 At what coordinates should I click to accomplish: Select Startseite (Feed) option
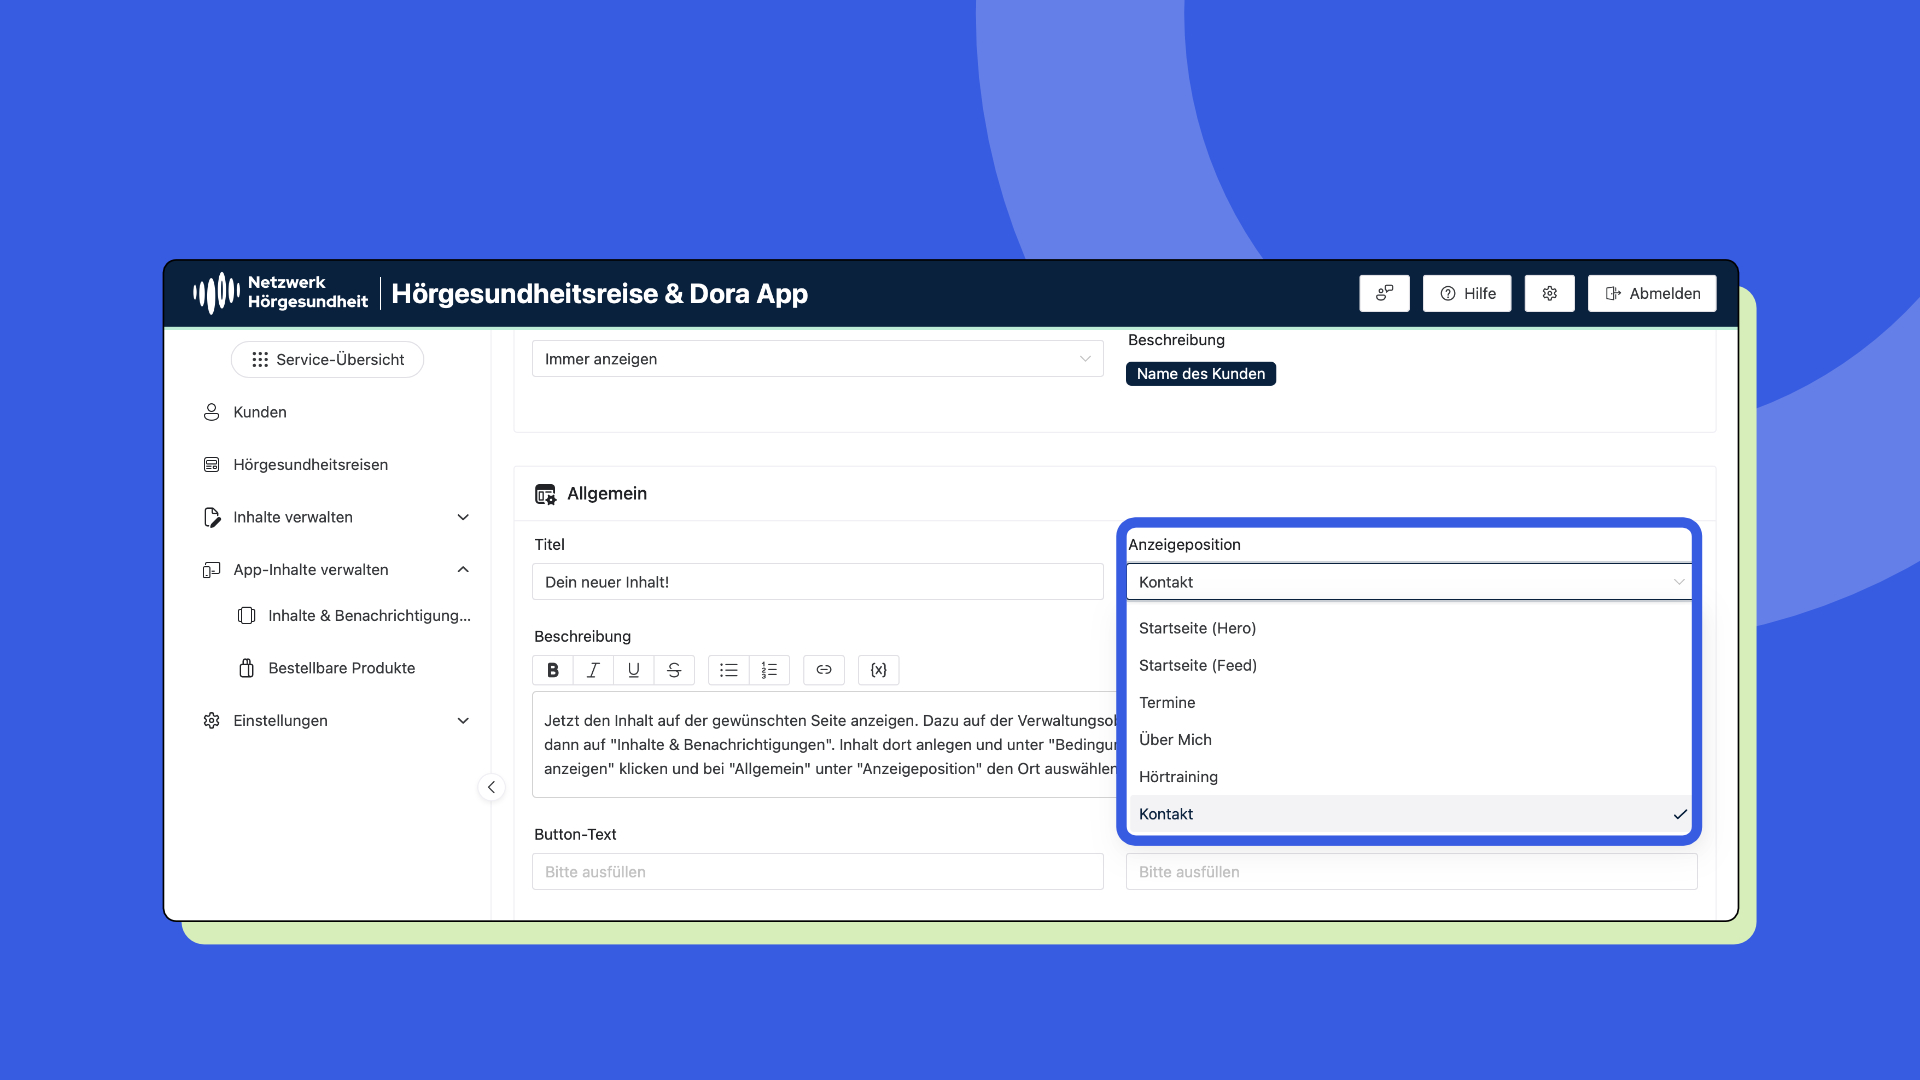pos(1409,665)
